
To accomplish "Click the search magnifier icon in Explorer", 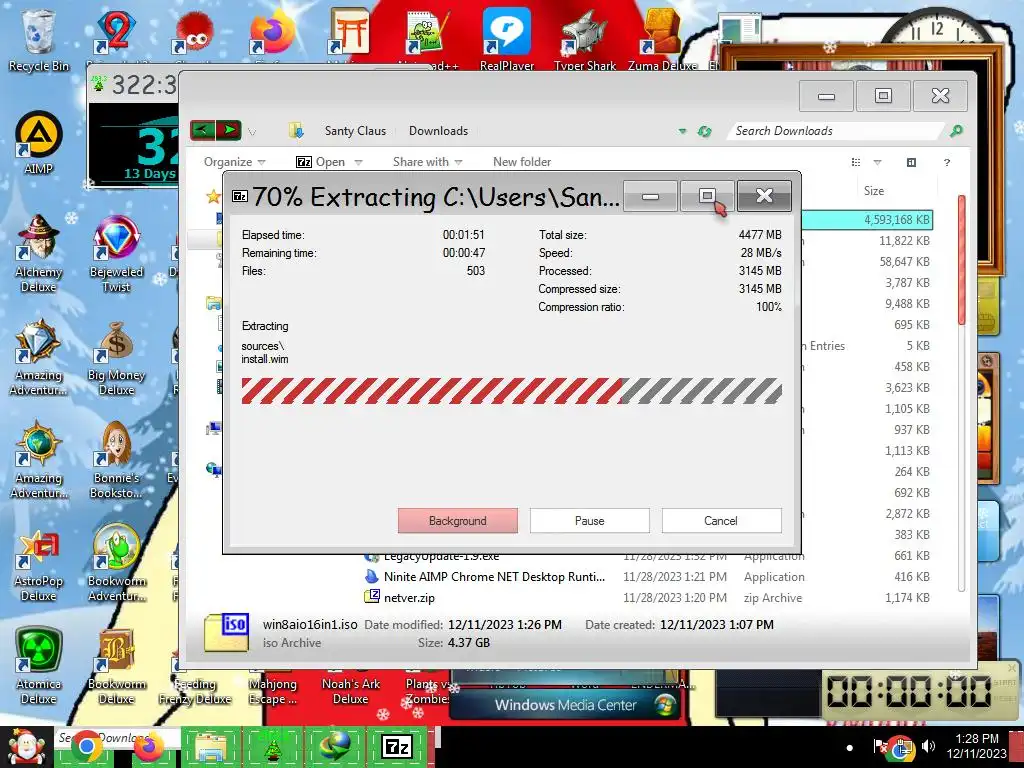I will (x=956, y=131).
